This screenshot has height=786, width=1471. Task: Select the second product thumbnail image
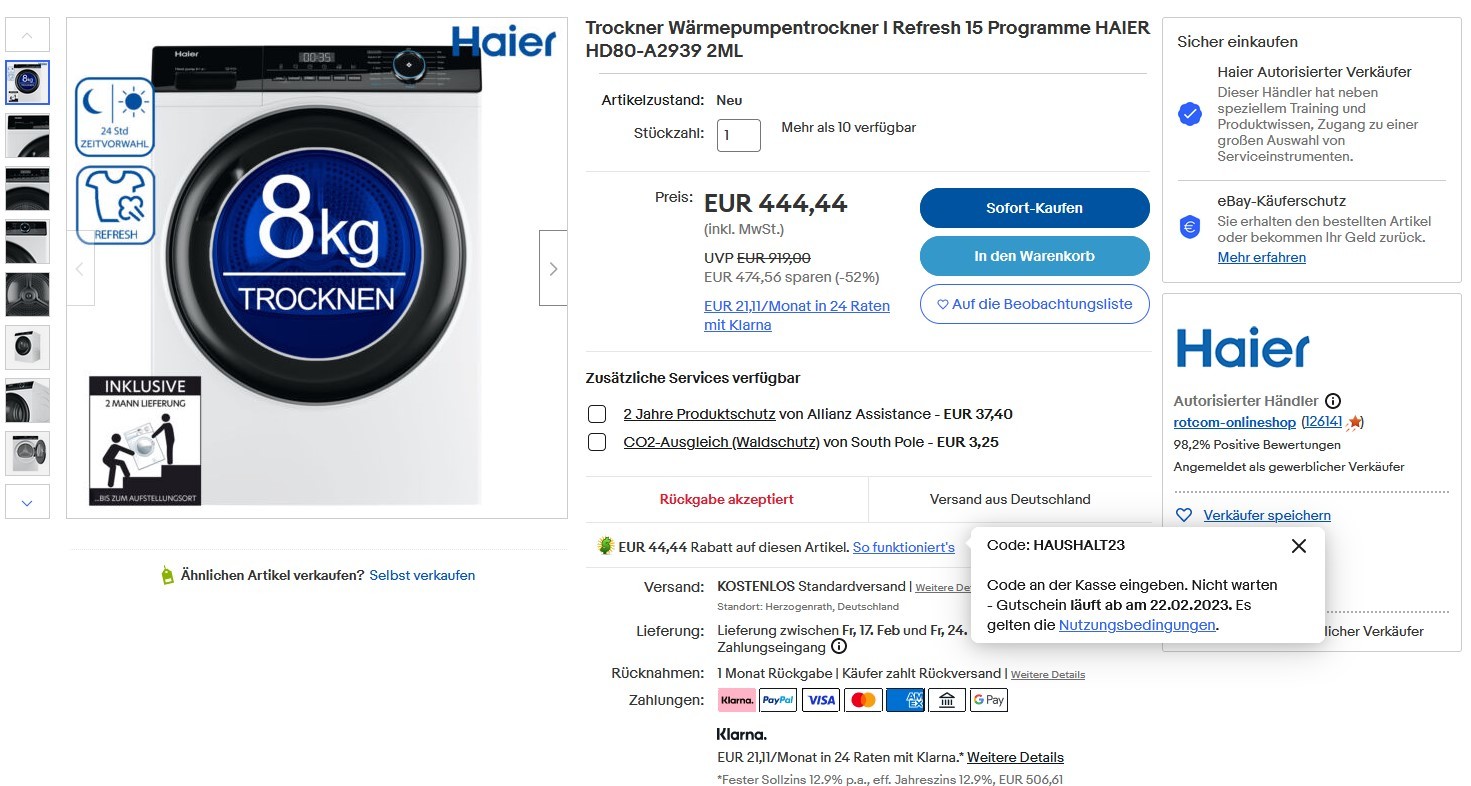27,135
